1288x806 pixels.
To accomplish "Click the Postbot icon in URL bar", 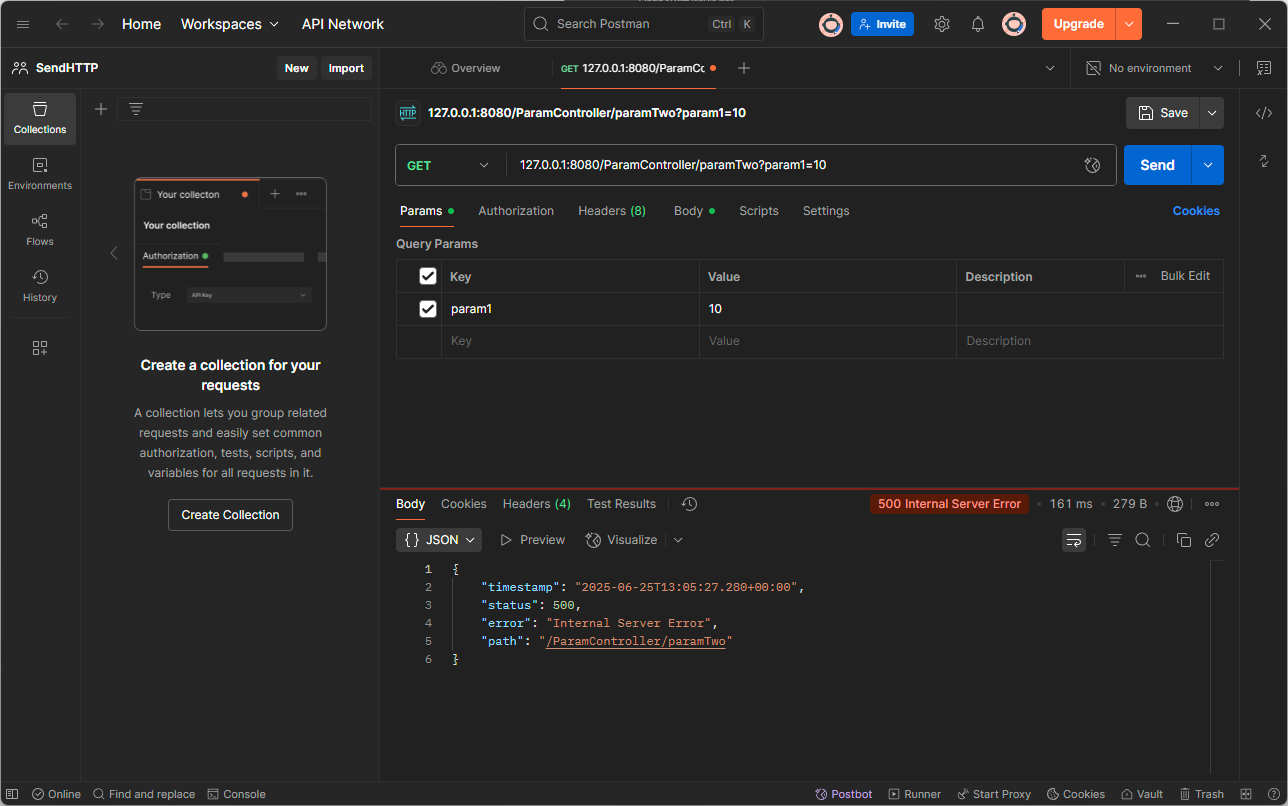I will tap(1092, 165).
